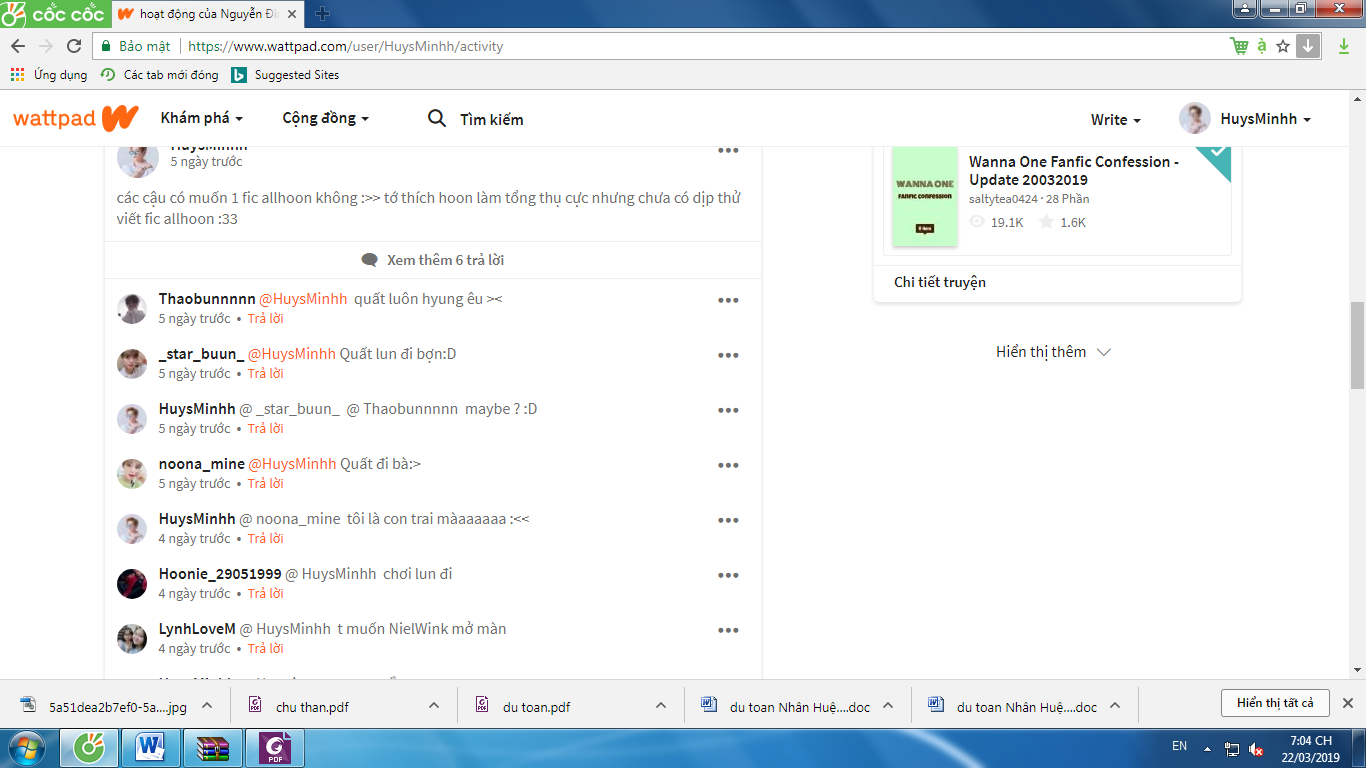1366x768 pixels.
Task: Switch to the Wattpad activity browser tab
Action: pyautogui.click(x=205, y=14)
